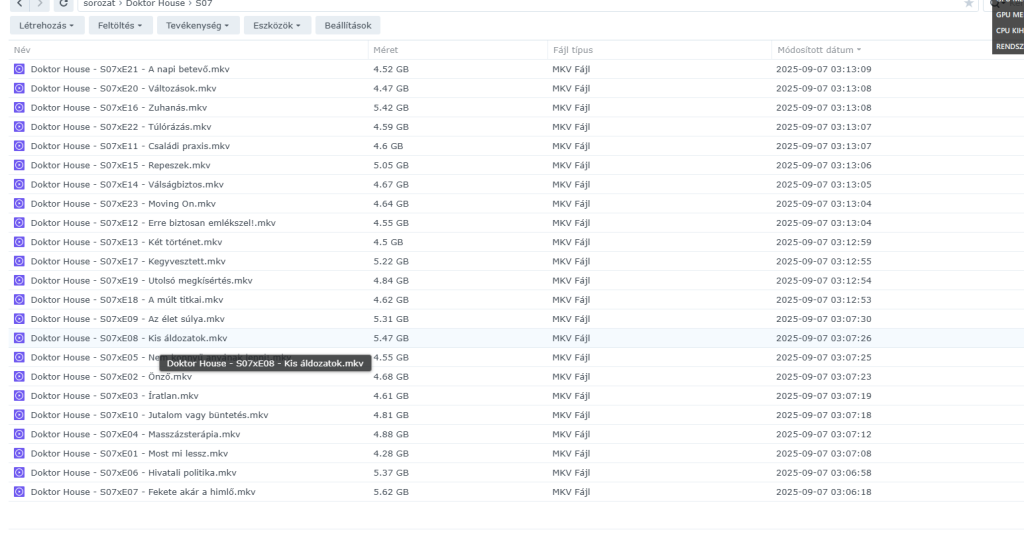Click the refresh icon beside the path bar
Screen dimensions: 1024x538
click(63, 4)
